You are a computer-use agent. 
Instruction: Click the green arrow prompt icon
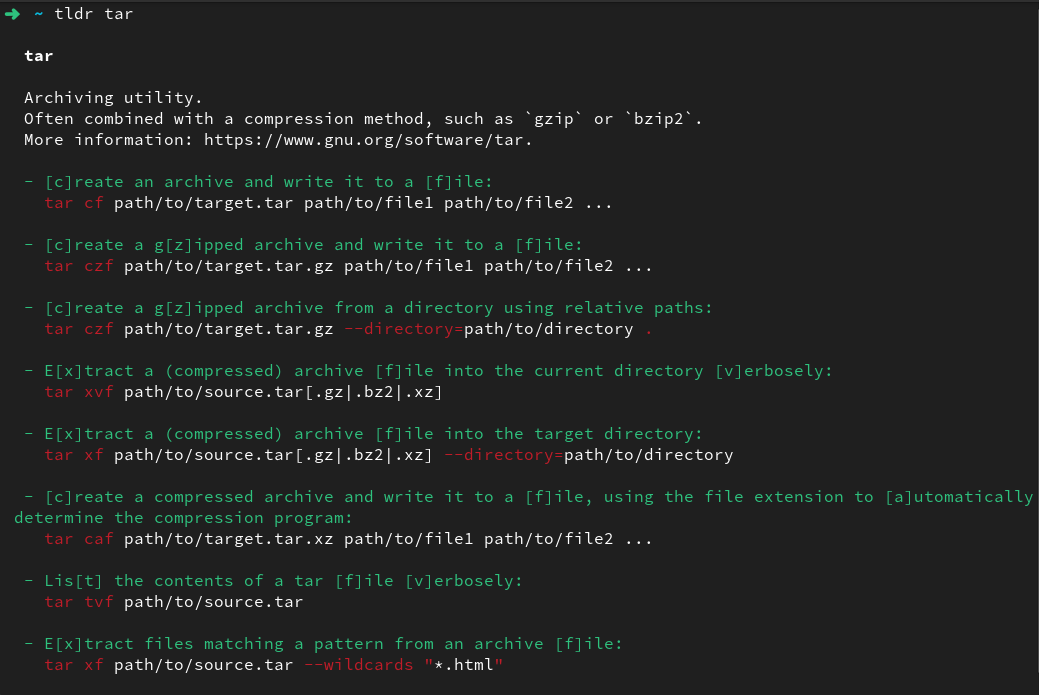pyautogui.click(x=13, y=13)
